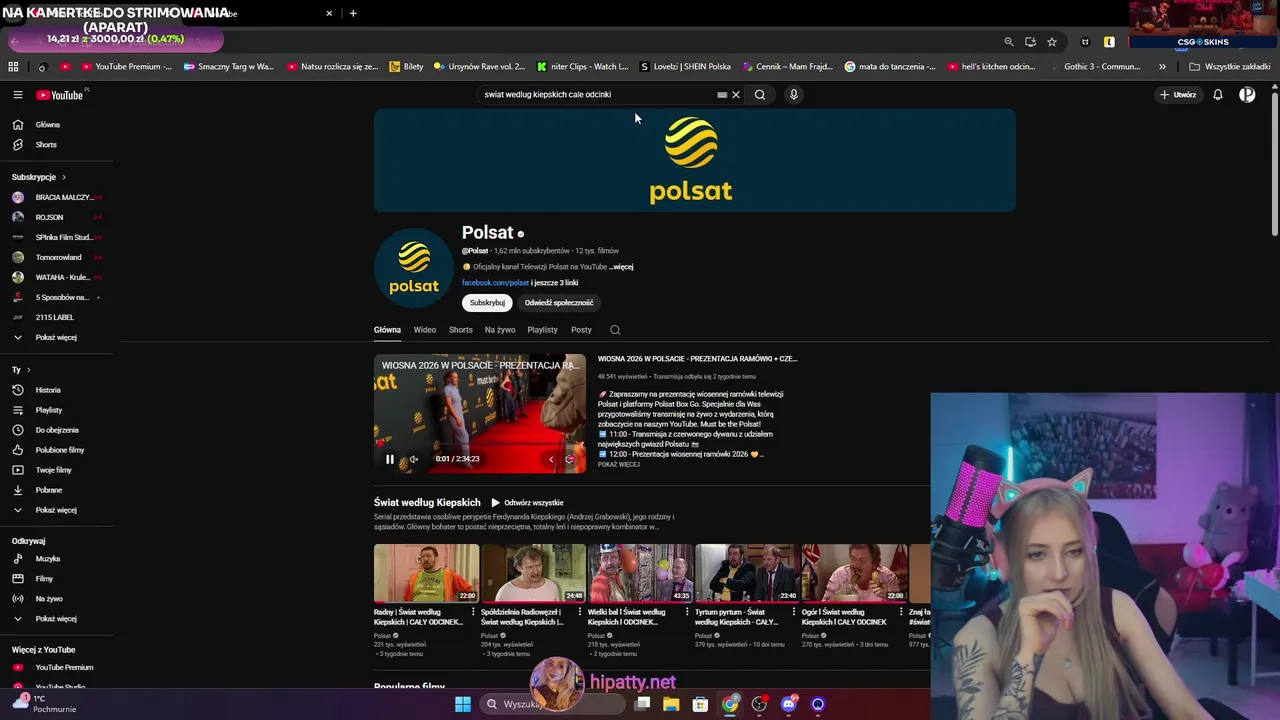Open Windows Start menu
1280x720 pixels.
click(x=463, y=704)
